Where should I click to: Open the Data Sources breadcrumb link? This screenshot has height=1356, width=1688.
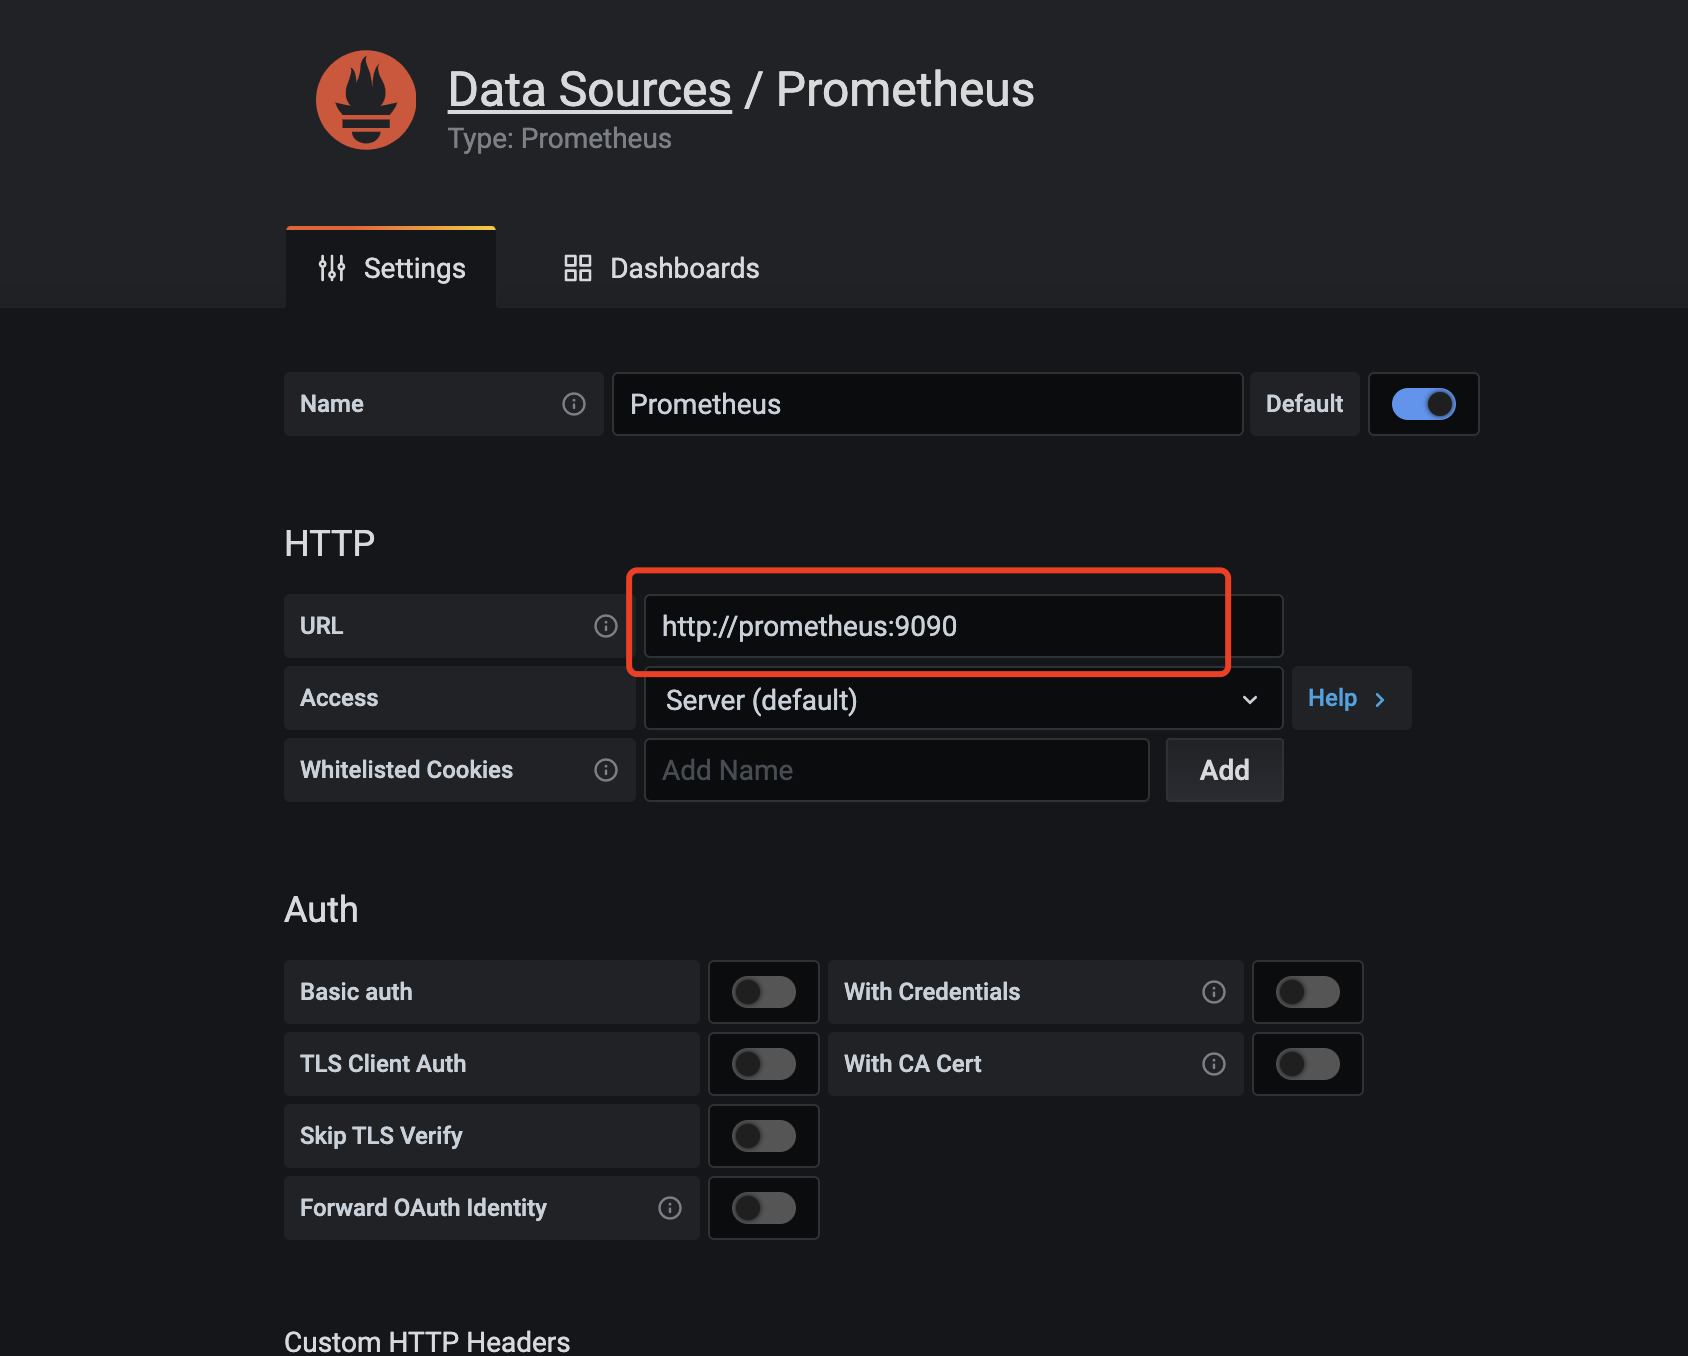[590, 90]
